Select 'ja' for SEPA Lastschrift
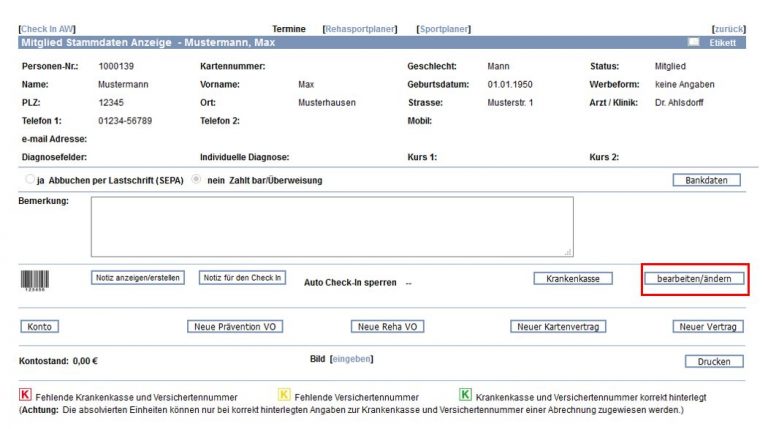Image resolution: width=768 pixels, height=429 pixels. 28,180
